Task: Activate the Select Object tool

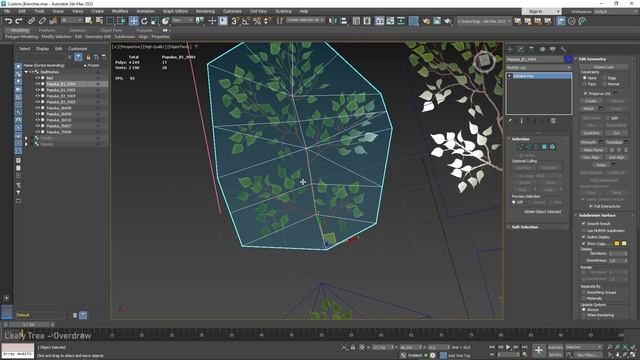Action: pos(89,21)
